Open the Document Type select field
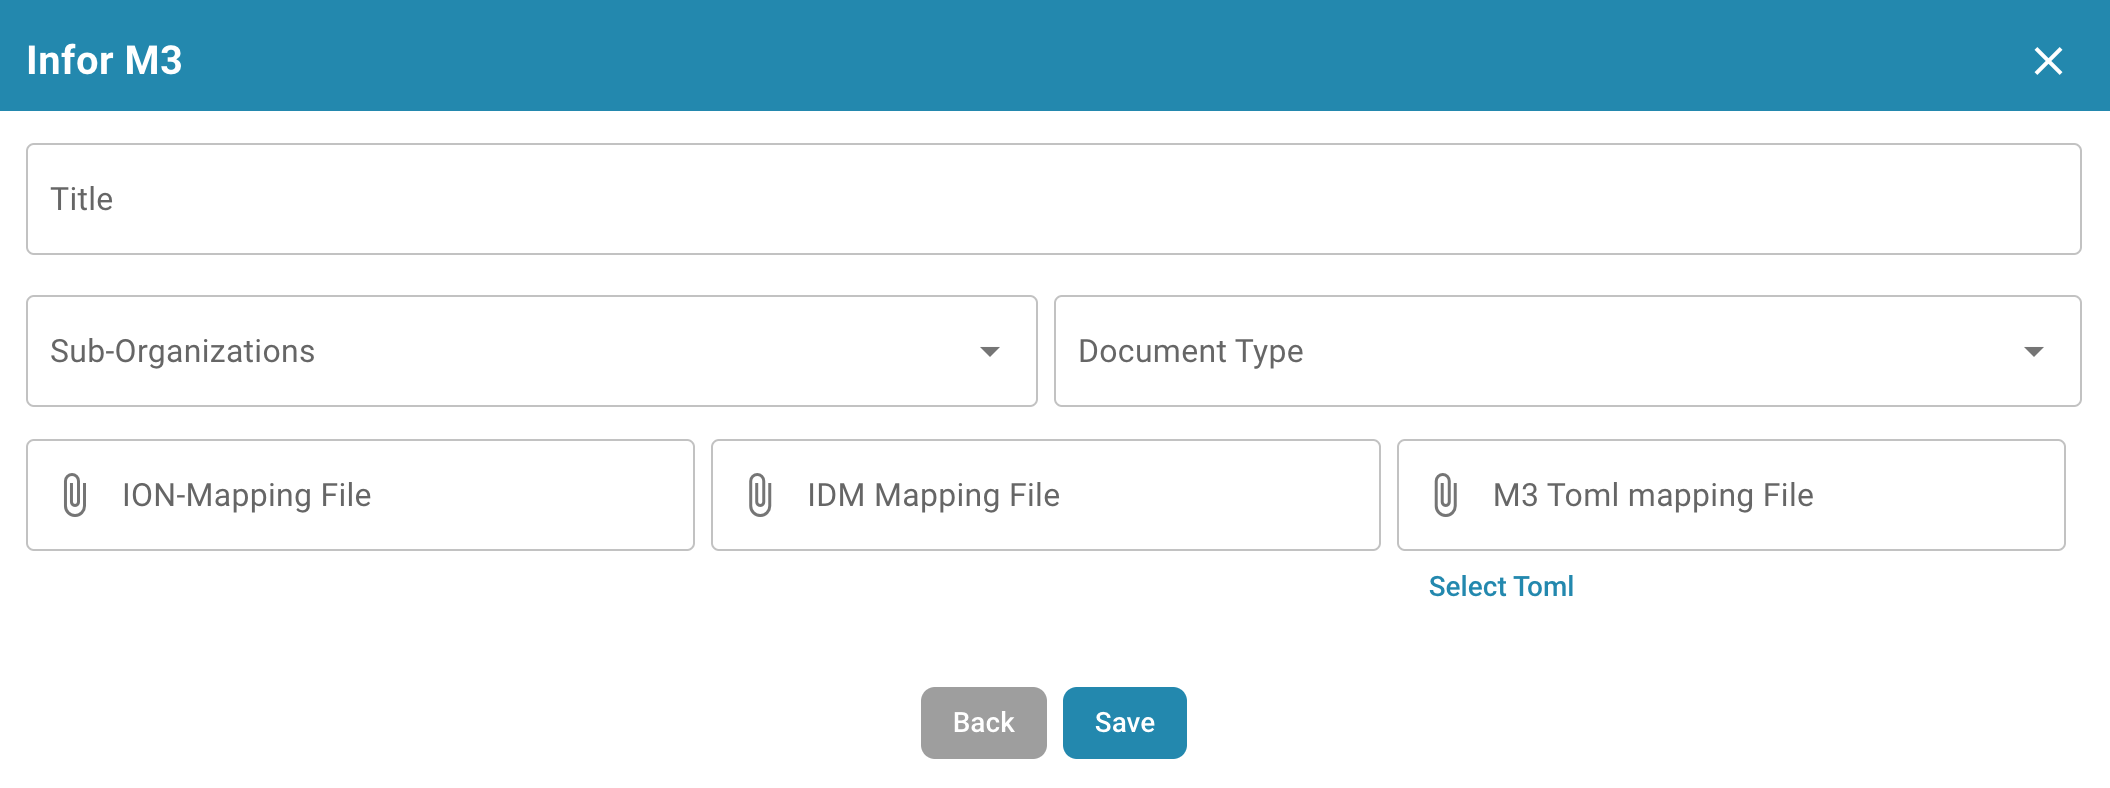This screenshot has width=2110, height=788. click(x=1540, y=351)
